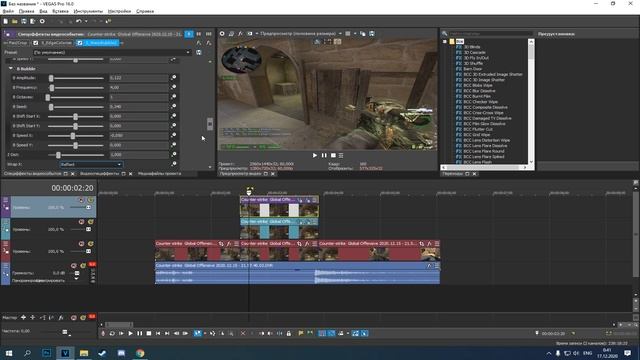Click the Save project toolbar icon
640x360 pixels.
coord(24,21)
